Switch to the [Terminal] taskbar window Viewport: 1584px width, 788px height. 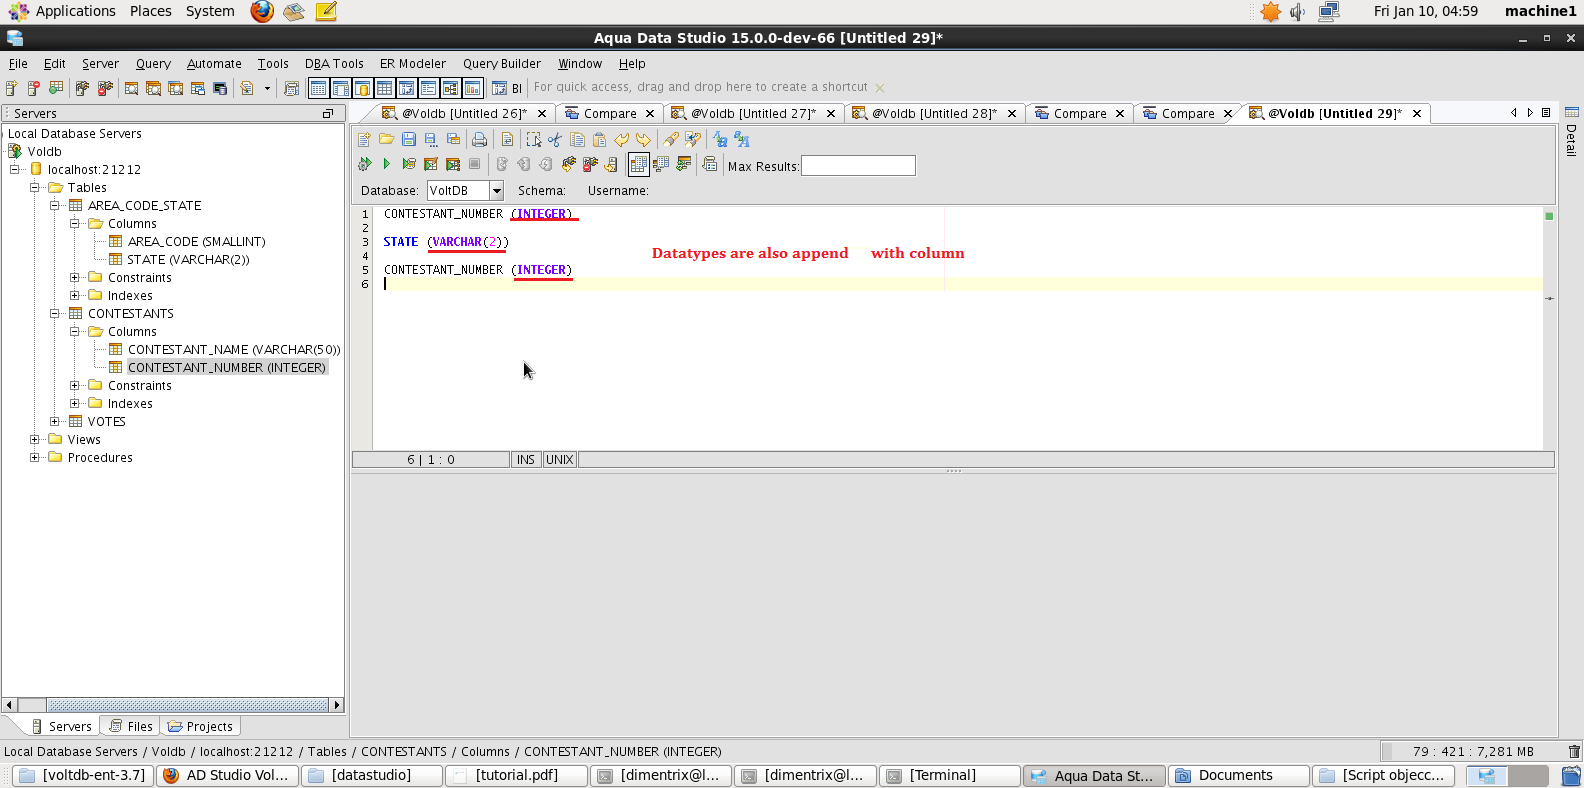click(x=950, y=775)
